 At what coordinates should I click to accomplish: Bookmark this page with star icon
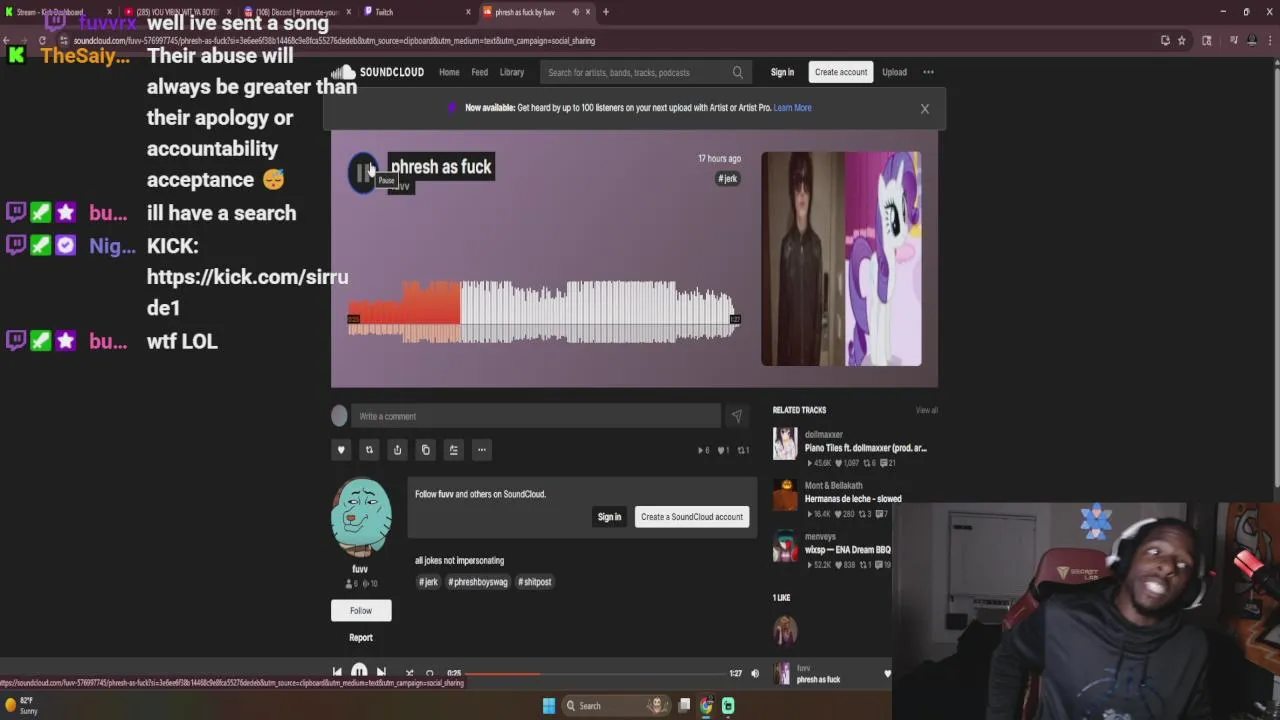click(x=1181, y=41)
